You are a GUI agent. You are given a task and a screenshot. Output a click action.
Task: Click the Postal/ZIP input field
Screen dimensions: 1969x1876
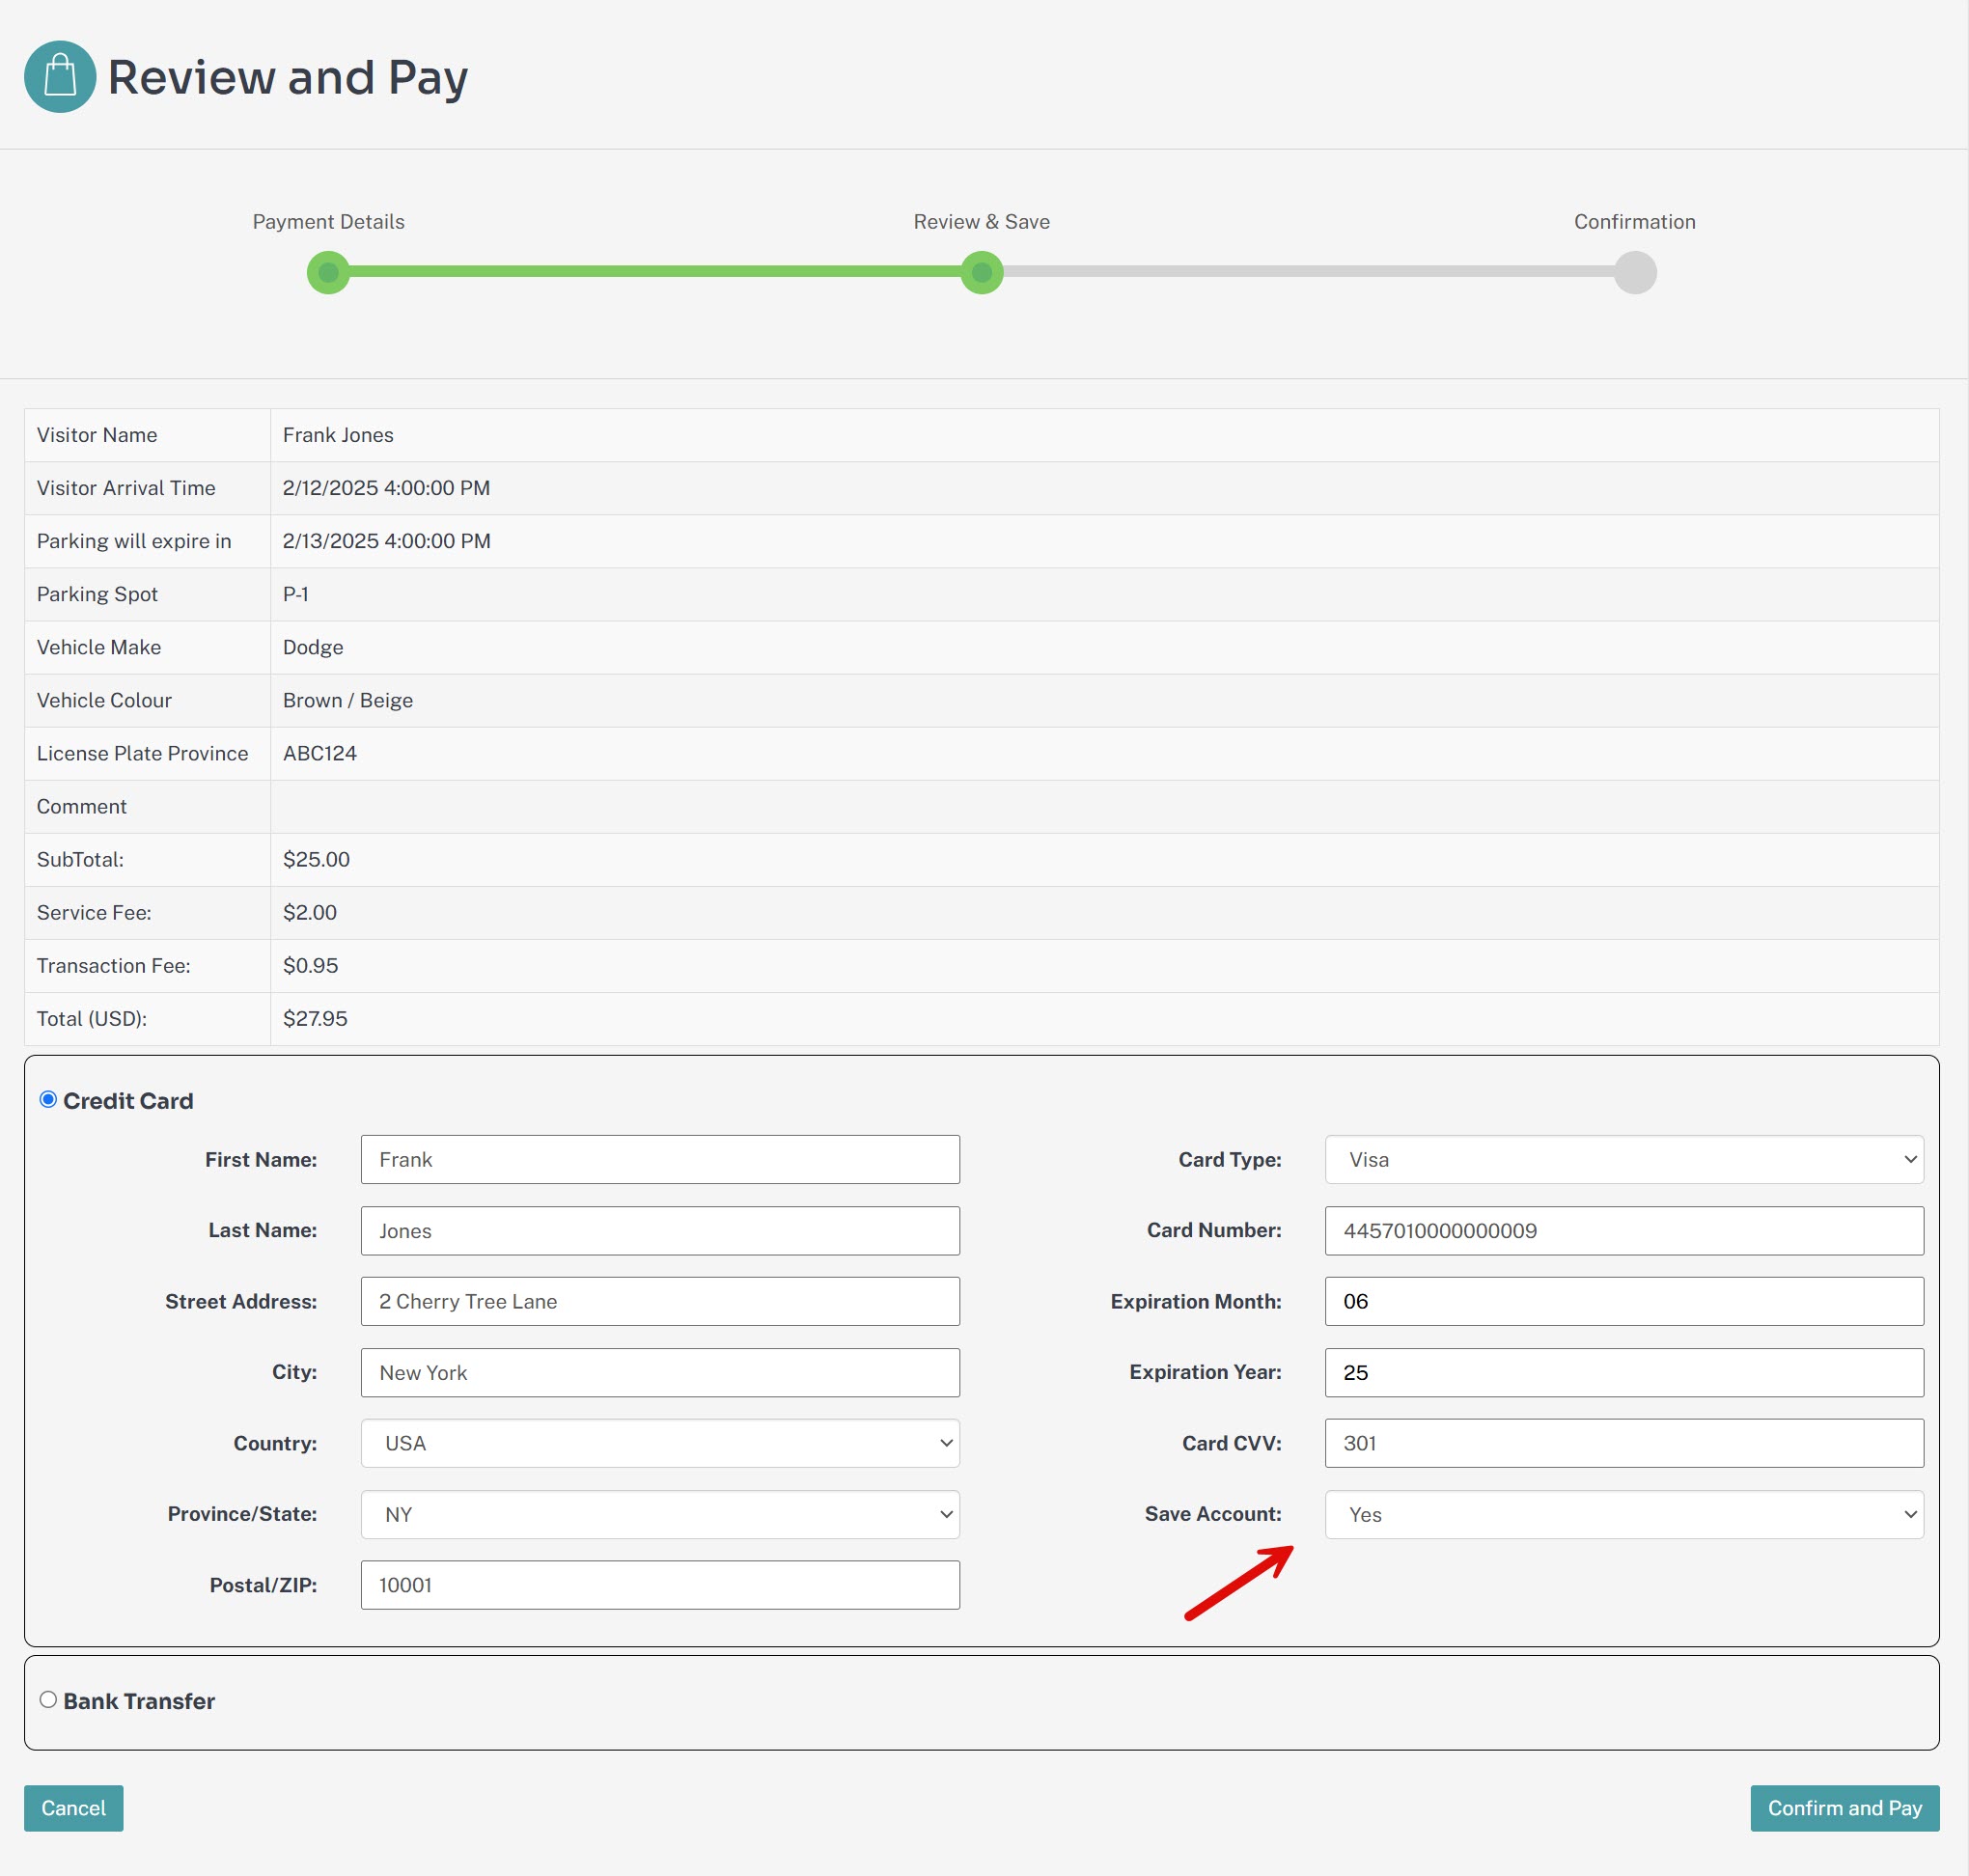660,1584
